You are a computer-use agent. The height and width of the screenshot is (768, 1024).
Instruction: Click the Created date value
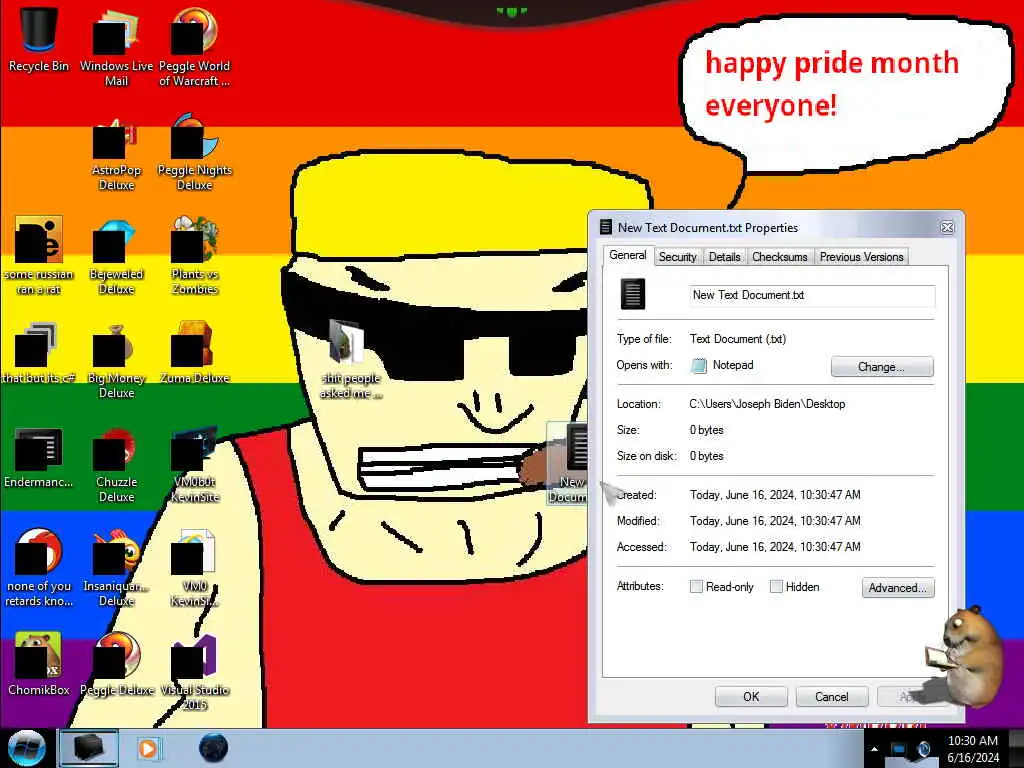775,495
